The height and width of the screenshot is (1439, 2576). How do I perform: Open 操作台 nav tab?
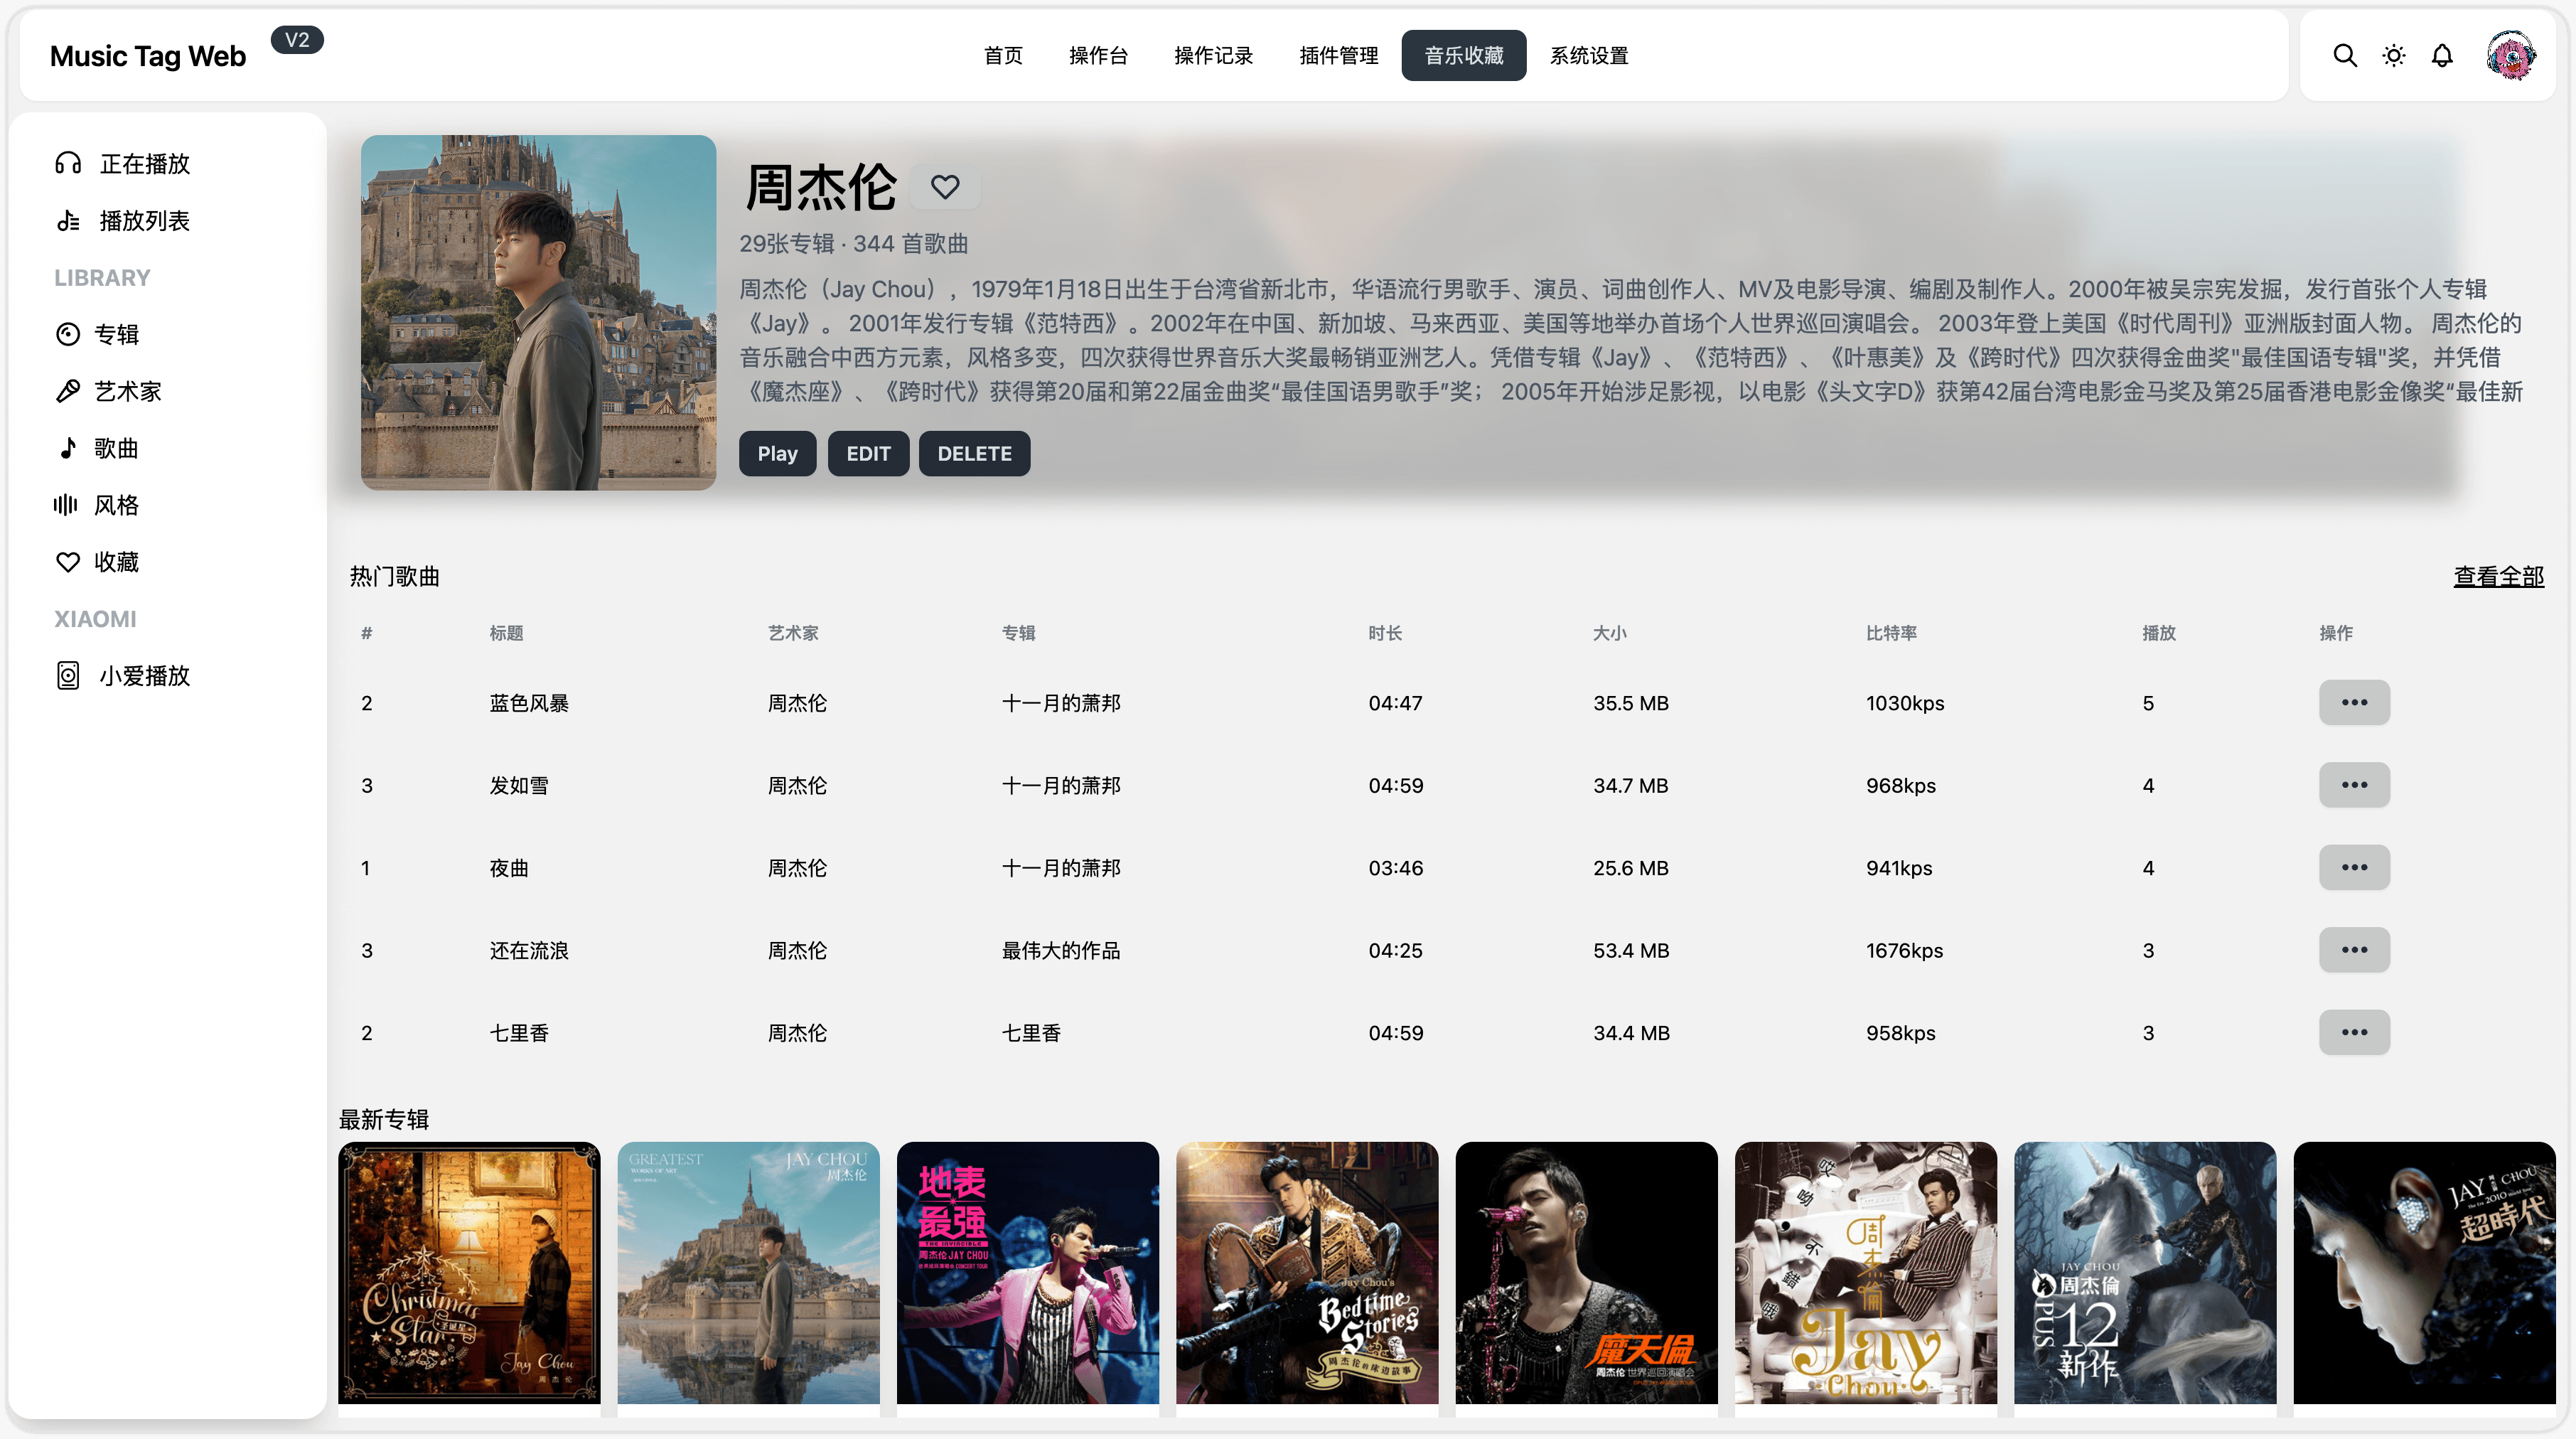pyautogui.click(x=1098, y=56)
